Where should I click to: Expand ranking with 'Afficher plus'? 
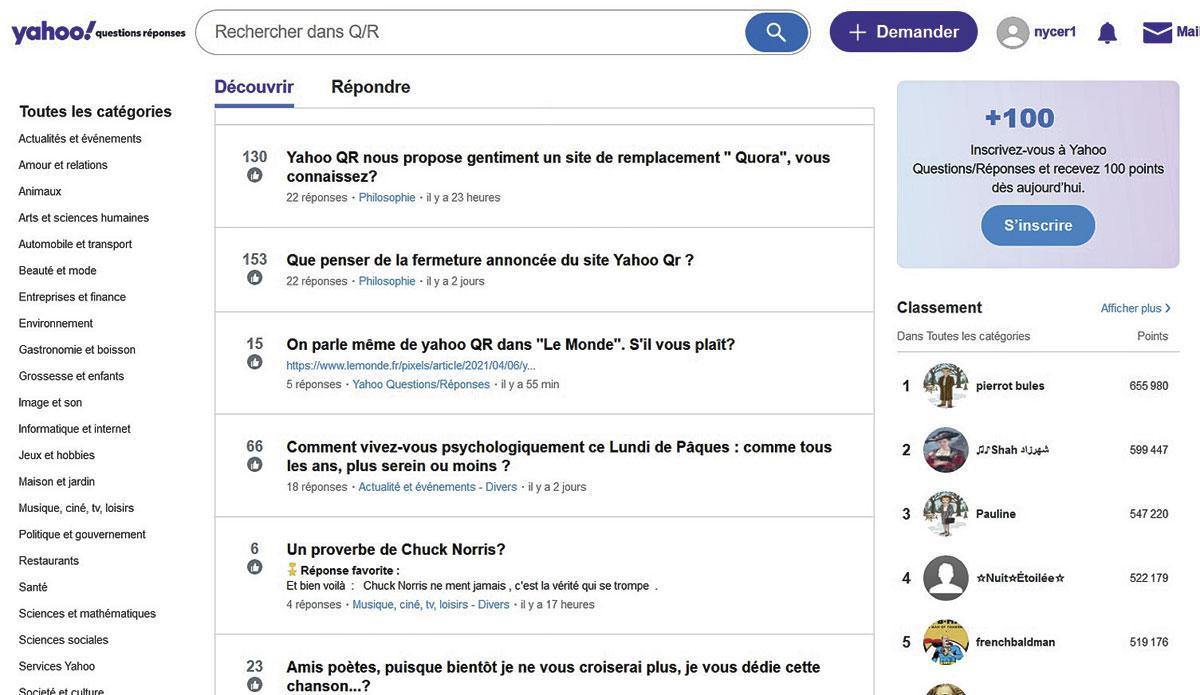pos(1136,308)
